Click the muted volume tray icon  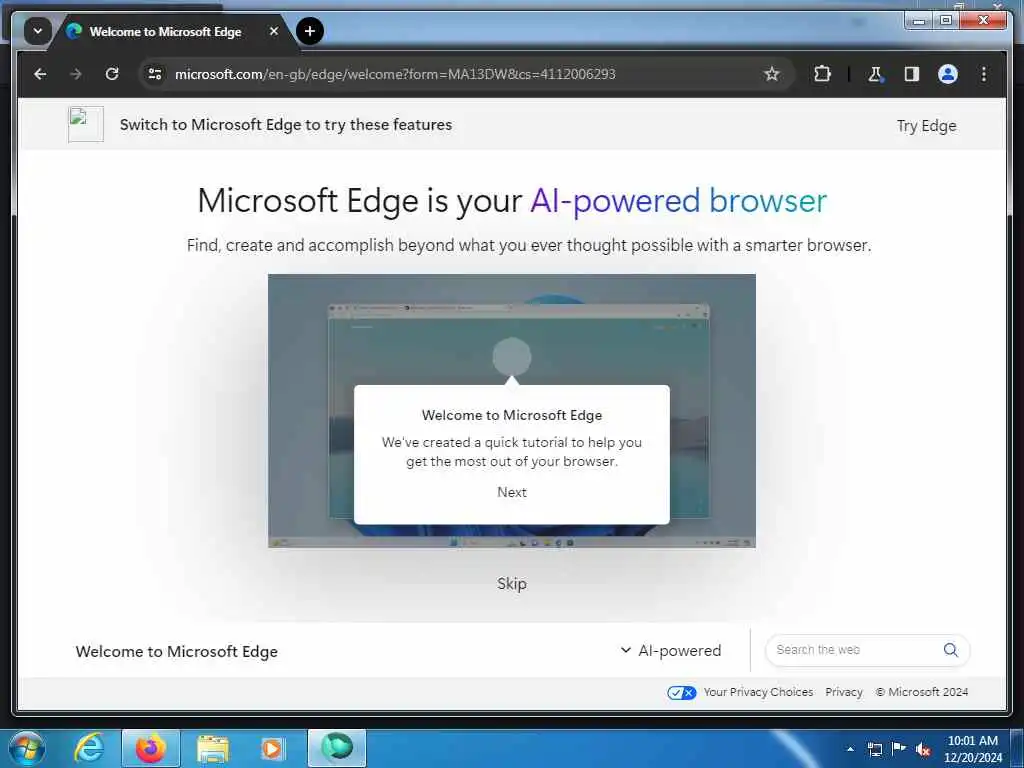(x=922, y=749)
